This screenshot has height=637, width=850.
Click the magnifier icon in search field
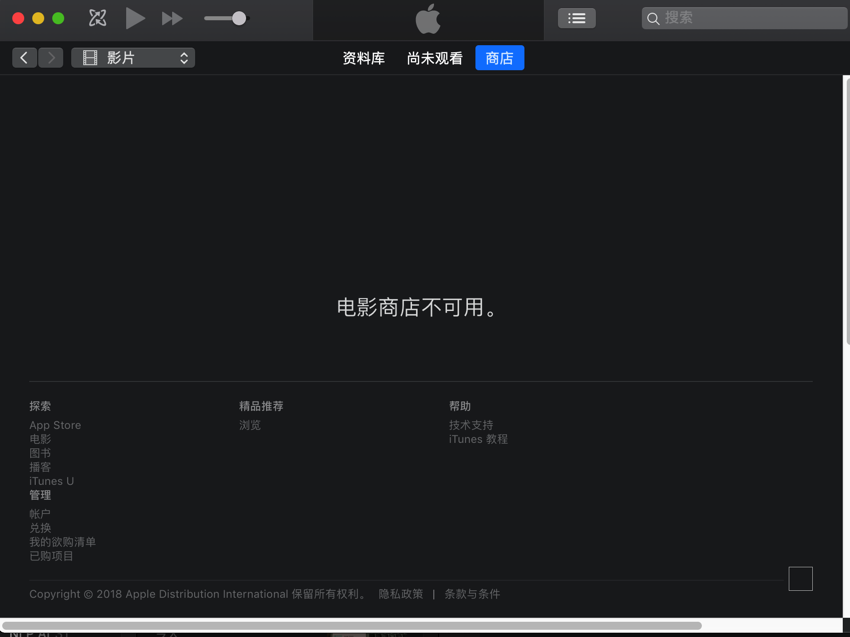pos(653,18)
